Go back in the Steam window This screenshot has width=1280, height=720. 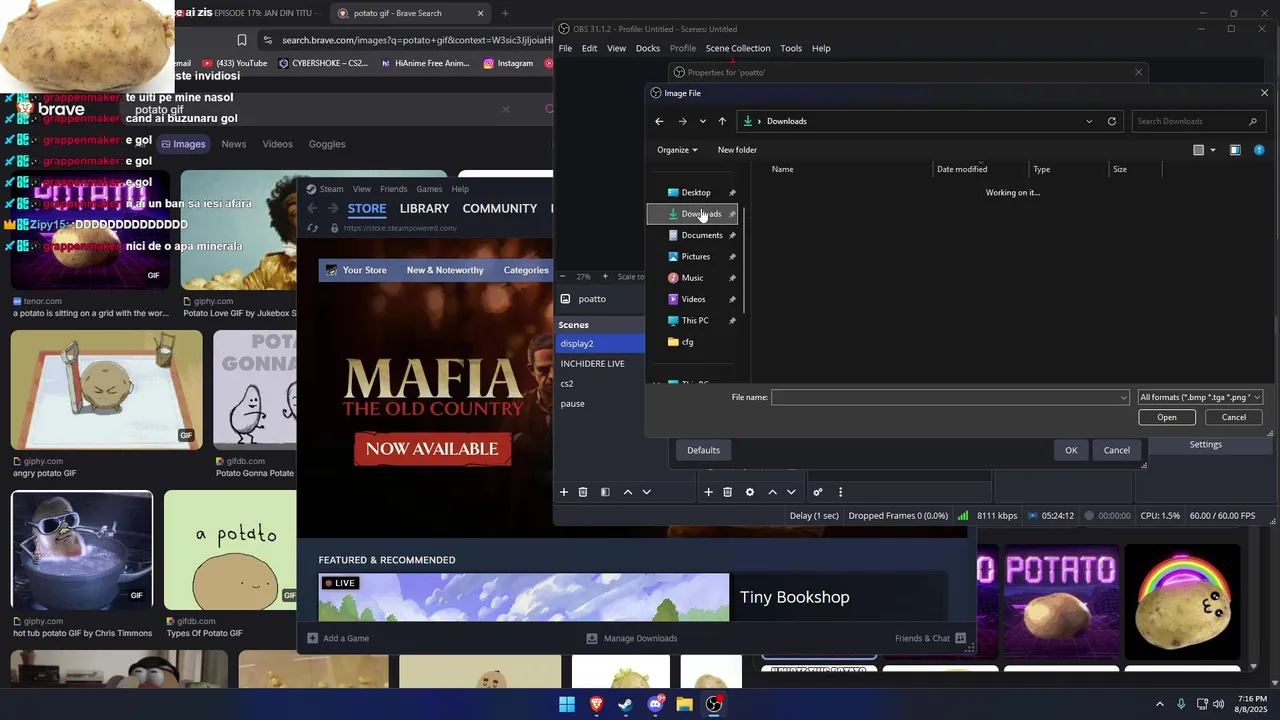tap(312, 208)
